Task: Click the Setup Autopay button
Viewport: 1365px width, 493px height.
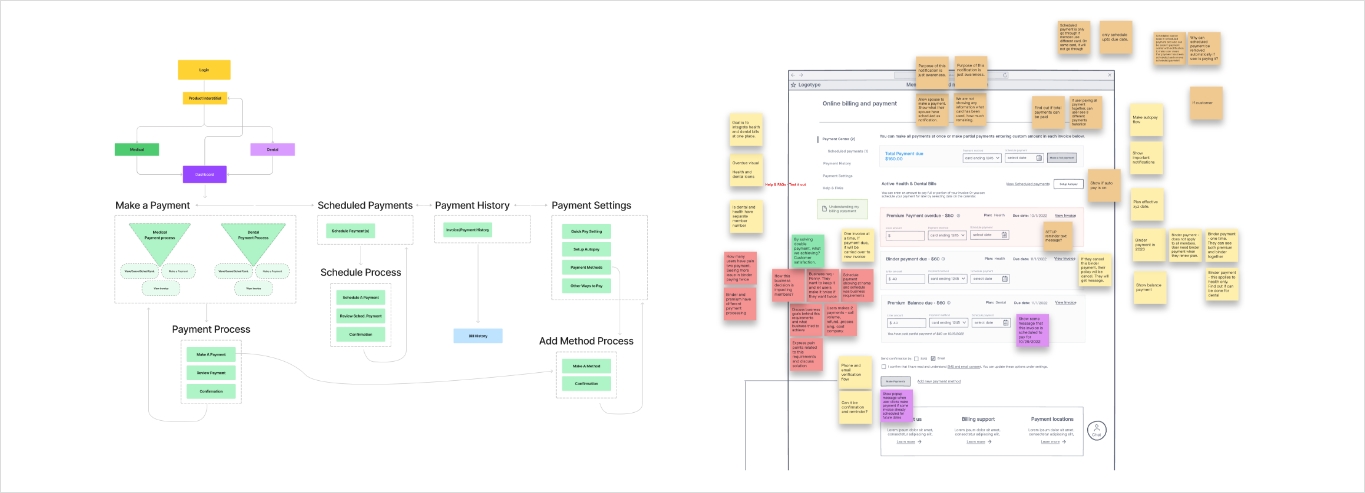Action: tap(1068, 184)
